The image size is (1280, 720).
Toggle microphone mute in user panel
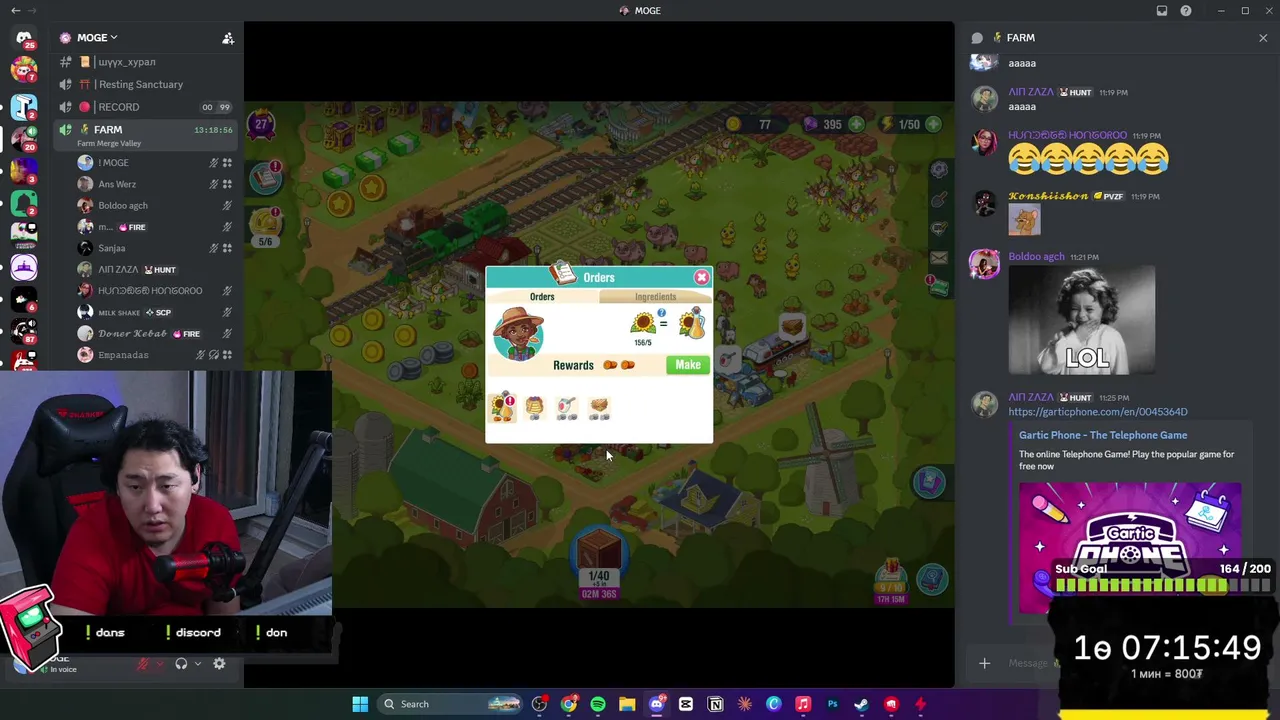tap(144, 664)
